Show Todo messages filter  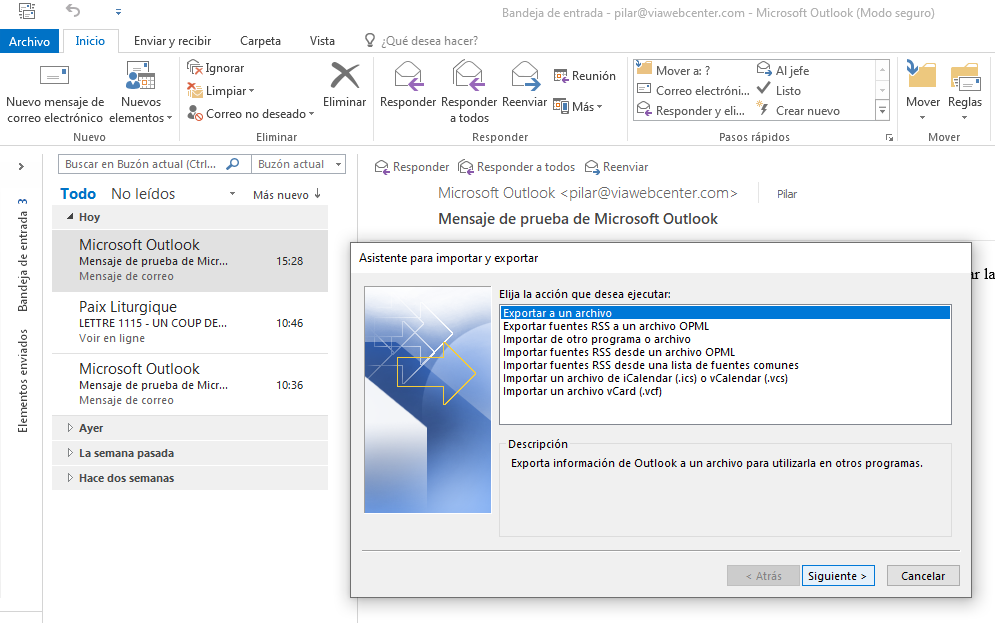(78, 194)
